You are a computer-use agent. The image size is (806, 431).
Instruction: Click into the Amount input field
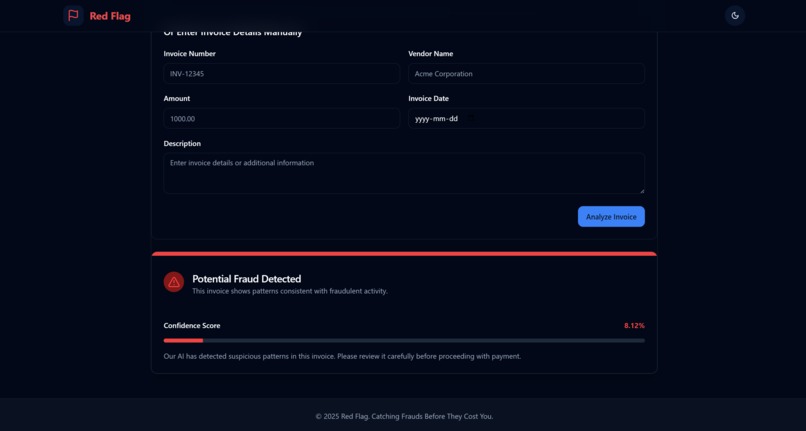[282, 118]
